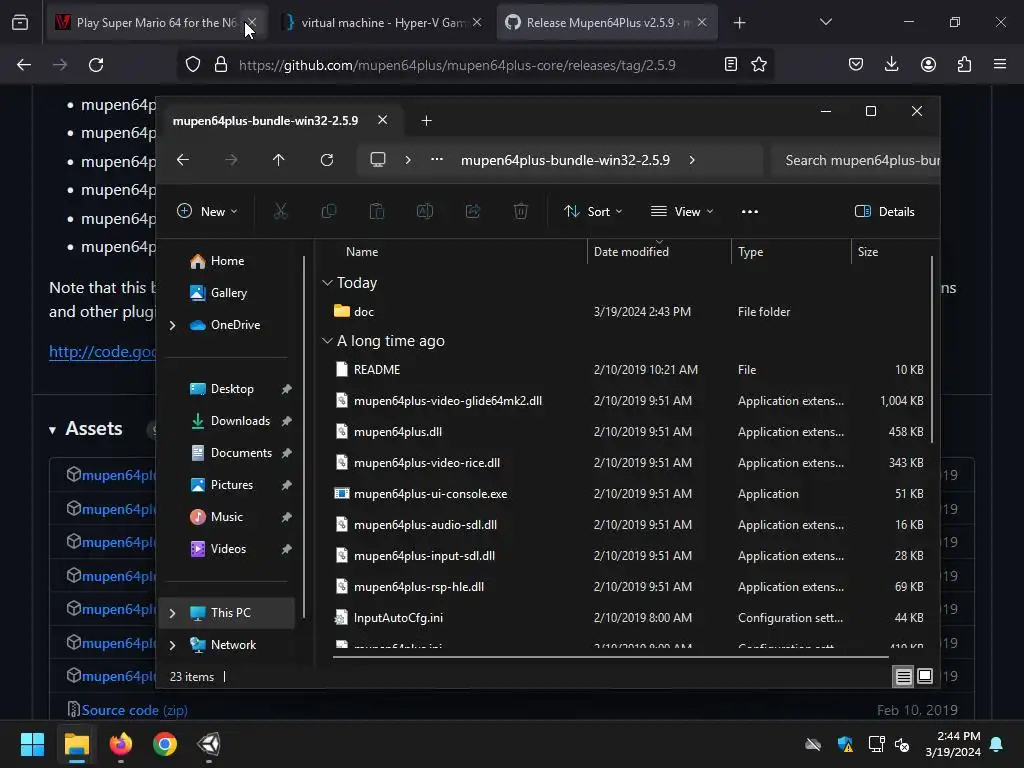This screenshot has height=768, width=1024.
Task: Open Downloads in navigation pane
Action: [240, 421]
